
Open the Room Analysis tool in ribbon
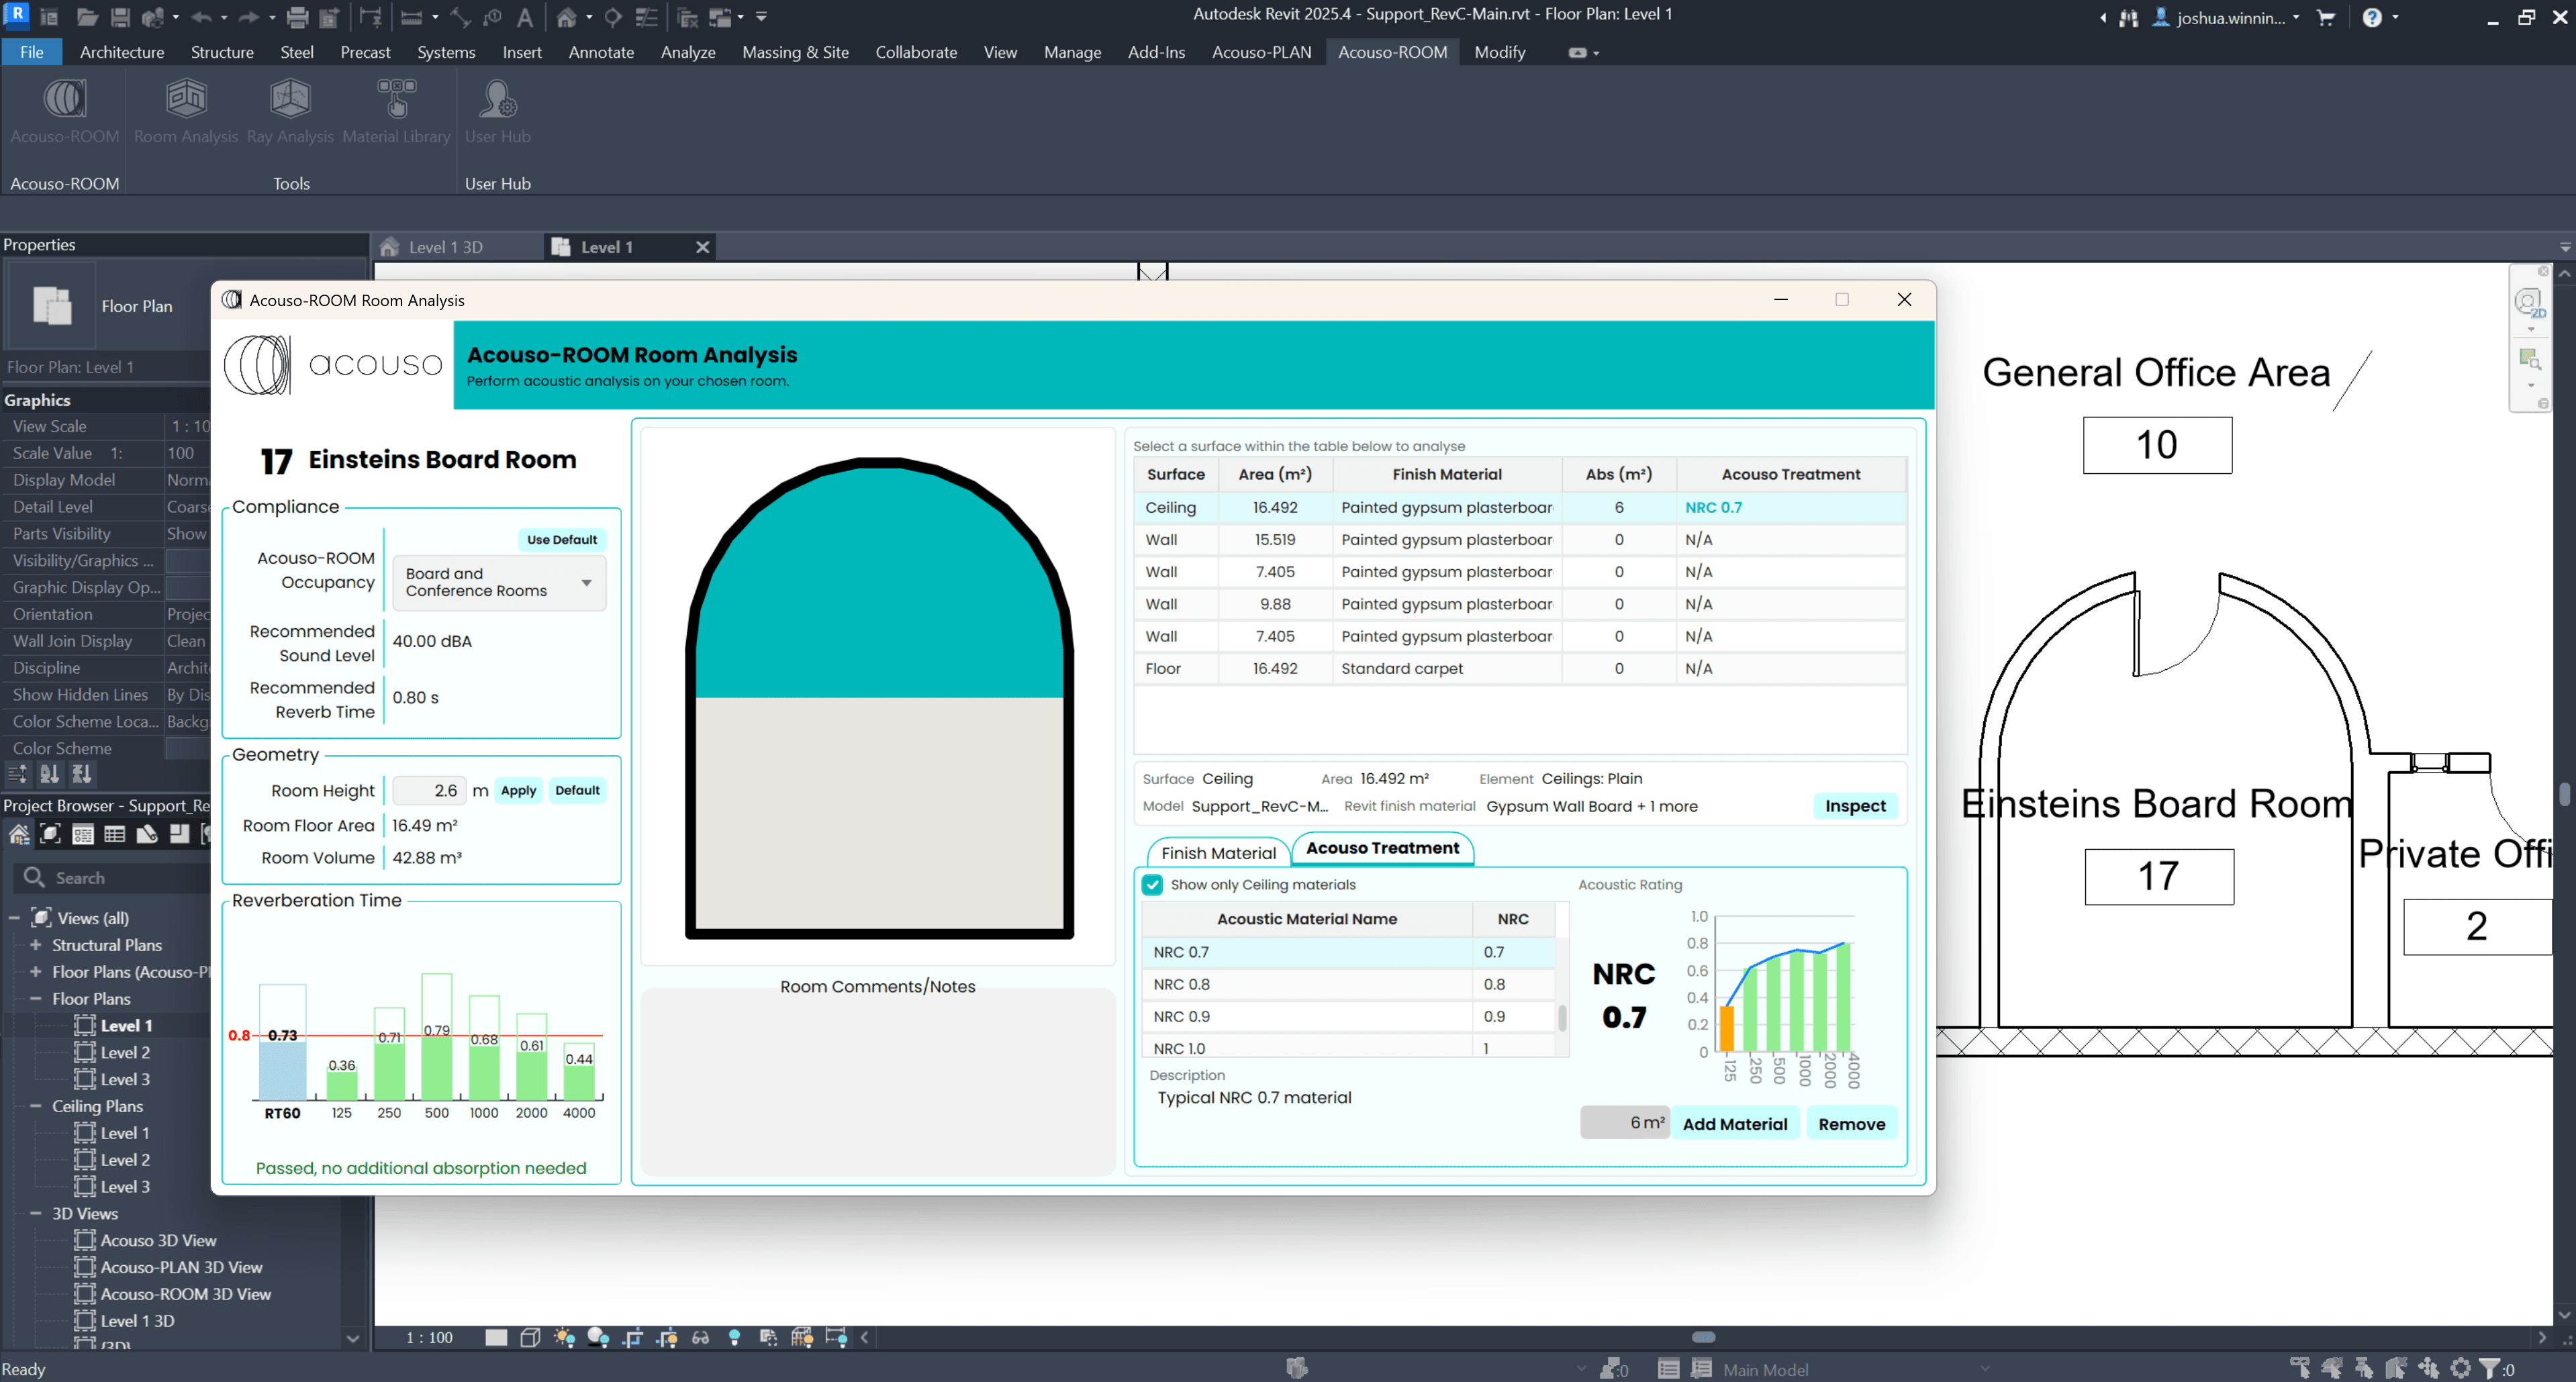[186, 112]
